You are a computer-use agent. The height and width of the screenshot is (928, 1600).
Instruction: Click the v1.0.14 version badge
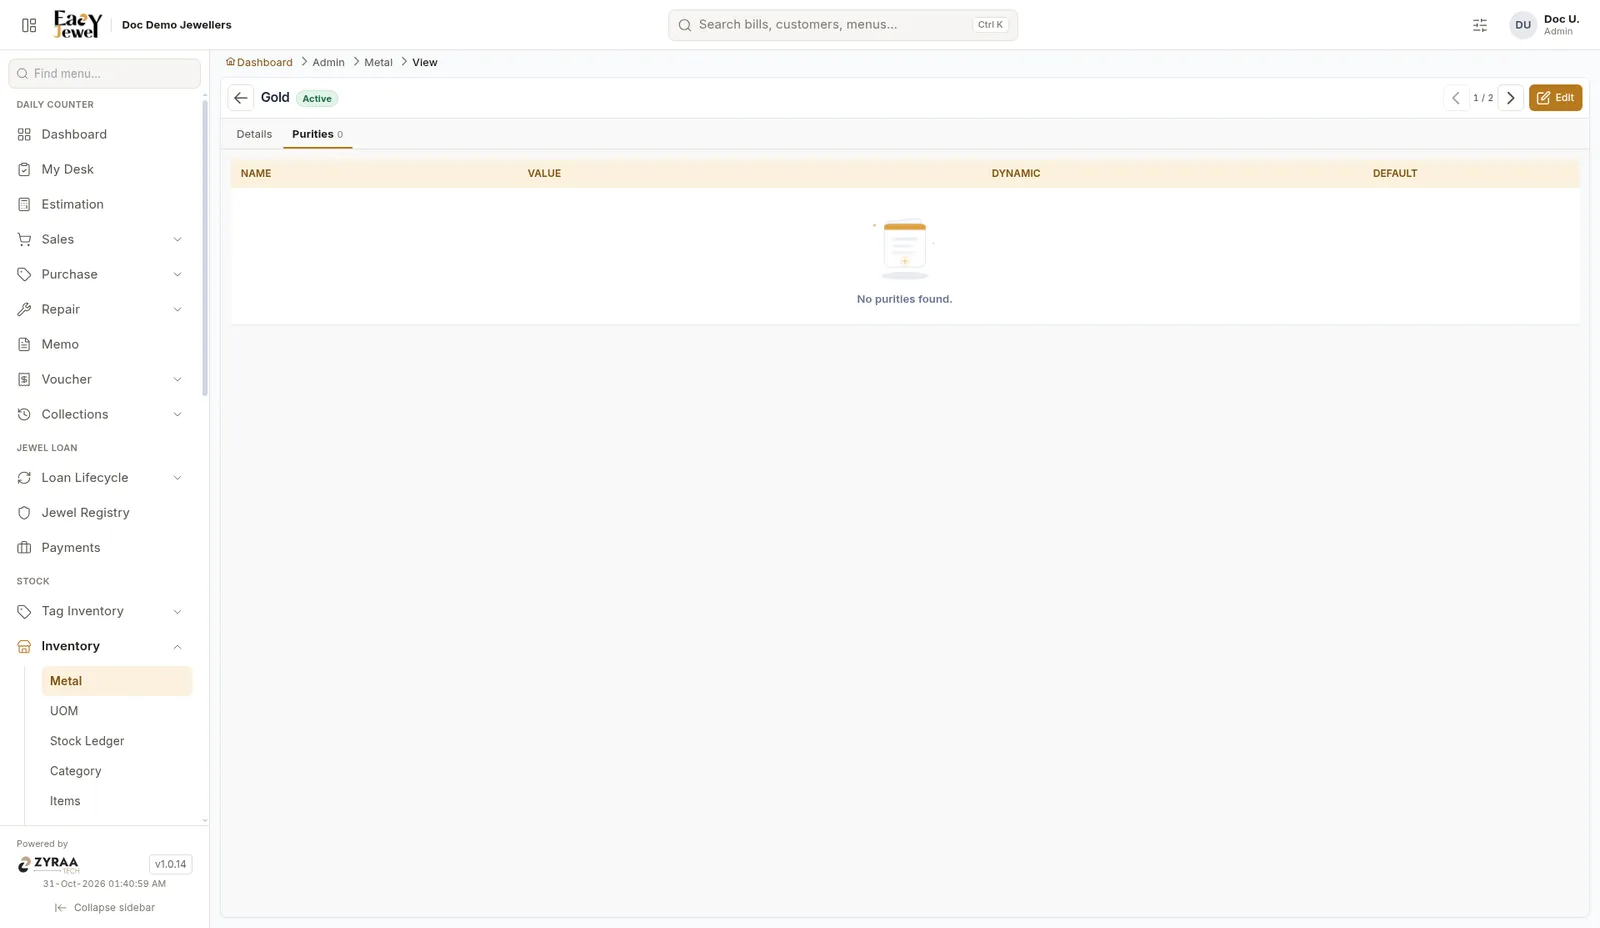point(170,864)
